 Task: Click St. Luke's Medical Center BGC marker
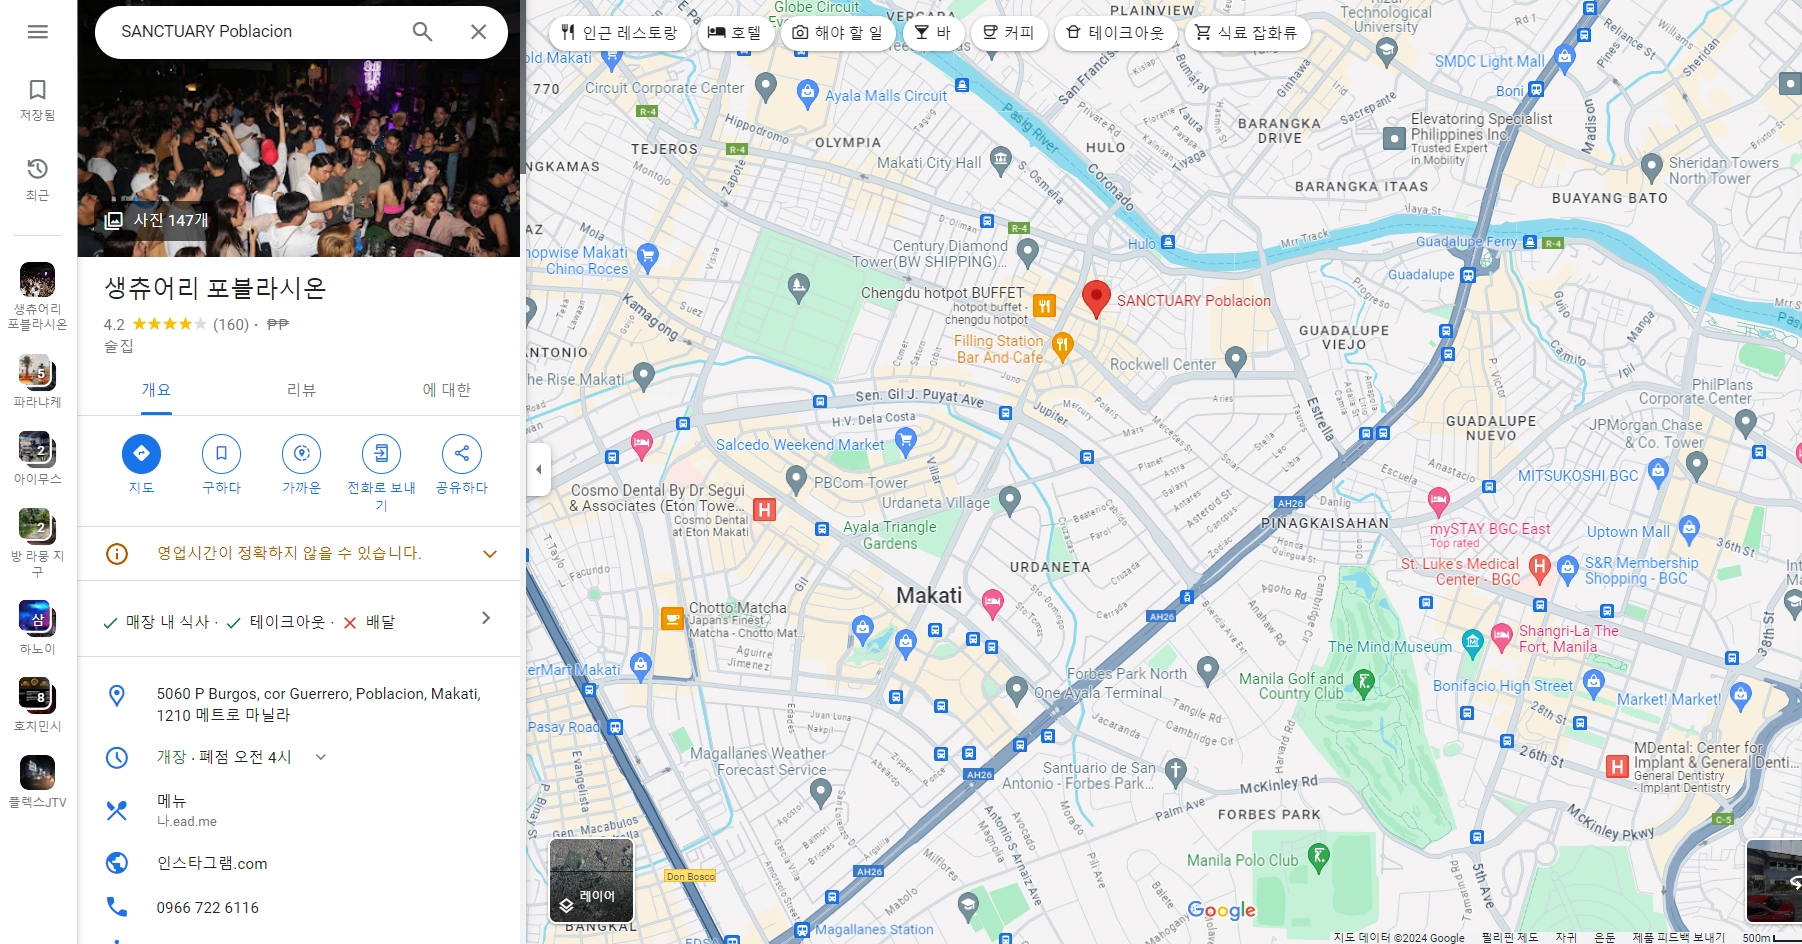click(x=1540, y=568)
